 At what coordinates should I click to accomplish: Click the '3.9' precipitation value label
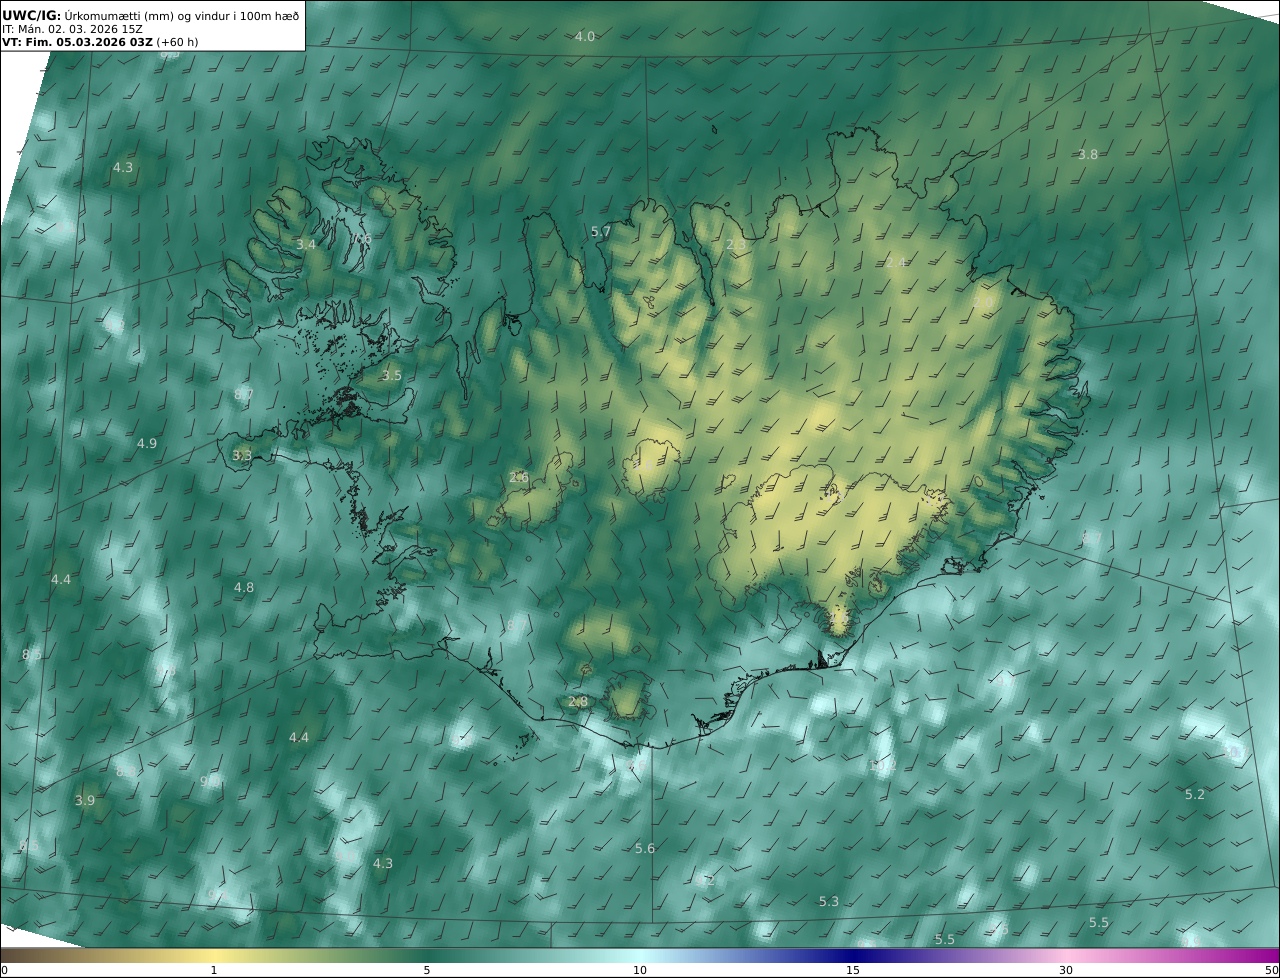[85, 800]
